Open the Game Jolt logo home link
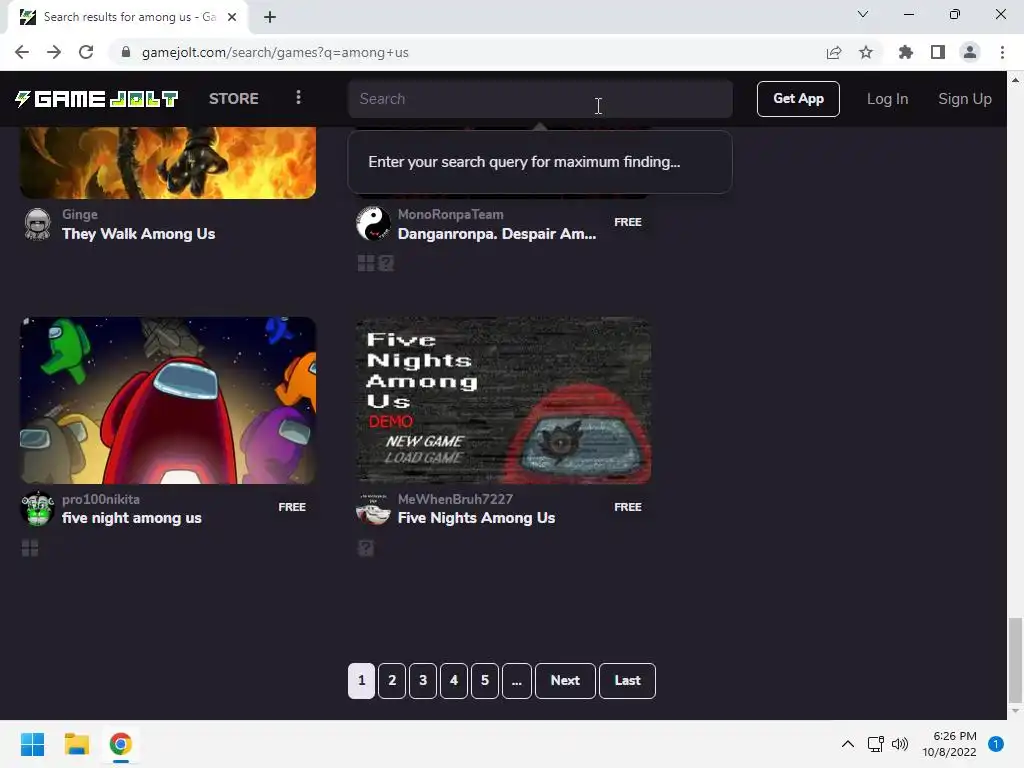This screenshot has height=768, width=1024. coord(97,99)
